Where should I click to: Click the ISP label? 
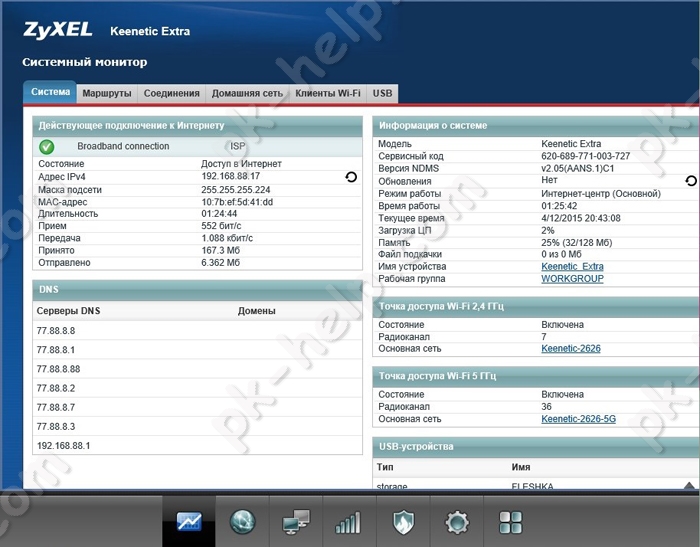238,146
